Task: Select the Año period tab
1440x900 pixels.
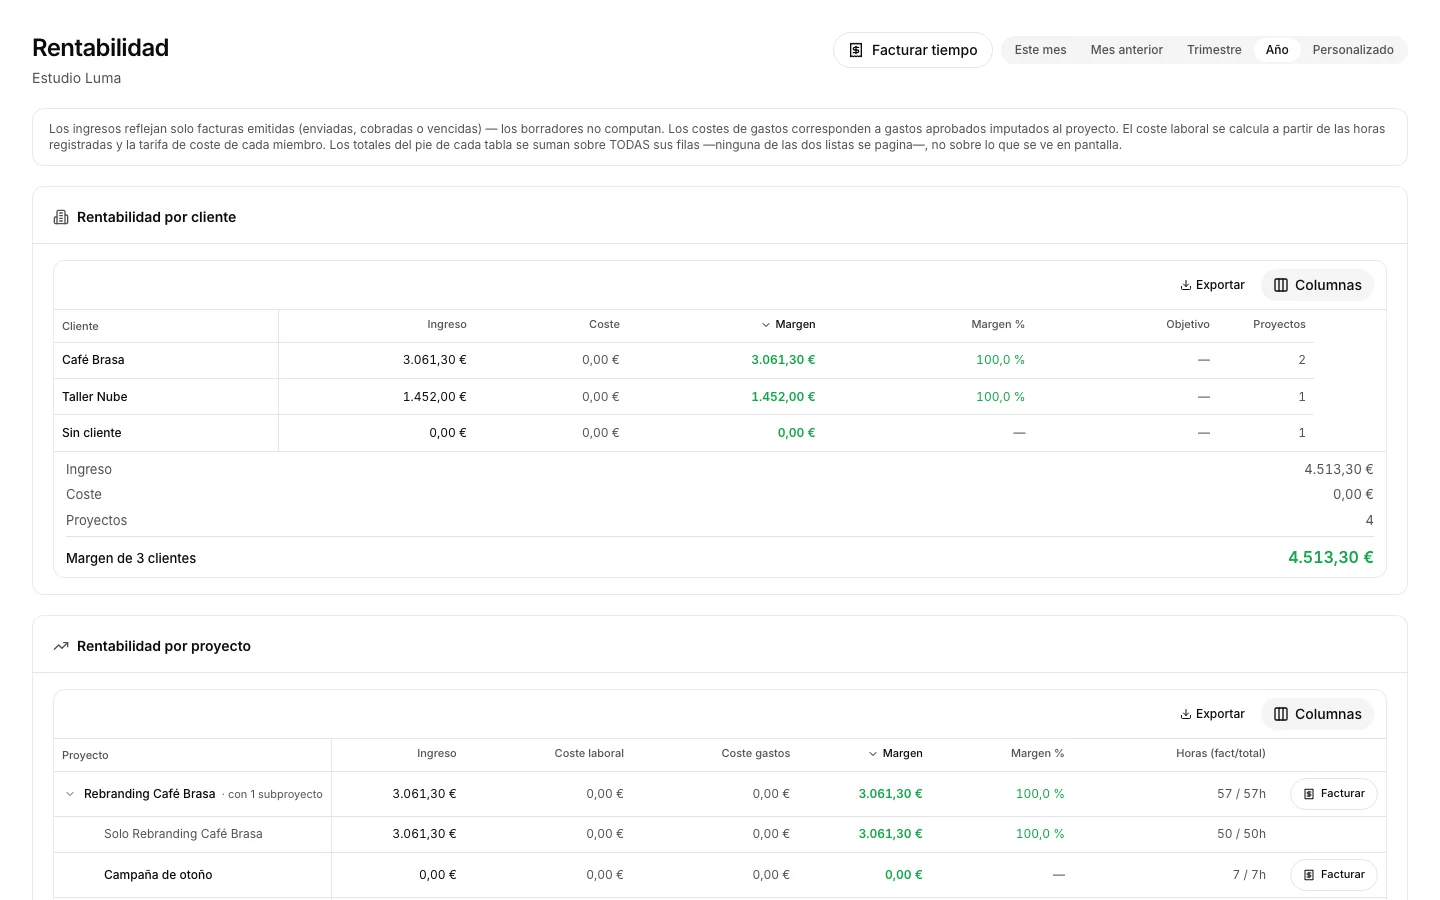Action: coord(1277,50)
